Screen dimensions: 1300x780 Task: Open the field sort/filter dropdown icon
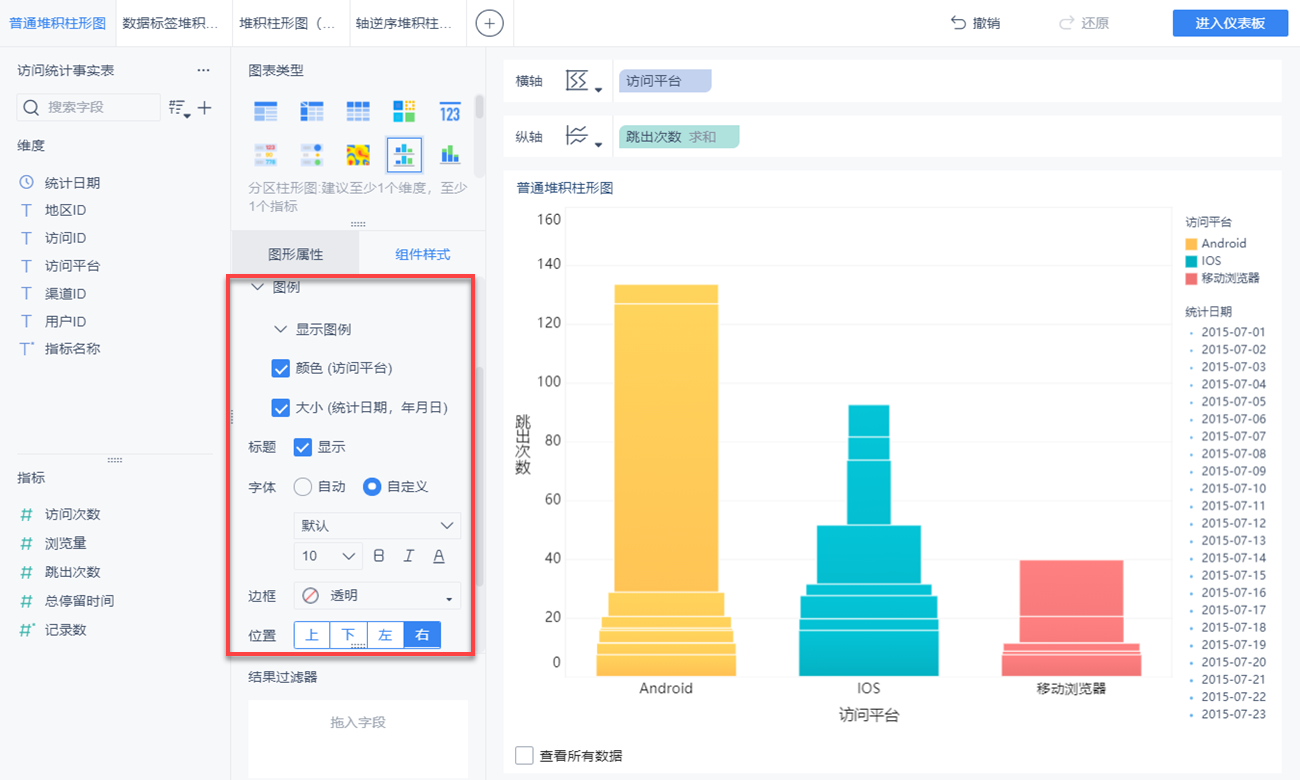tap(179, 107)
